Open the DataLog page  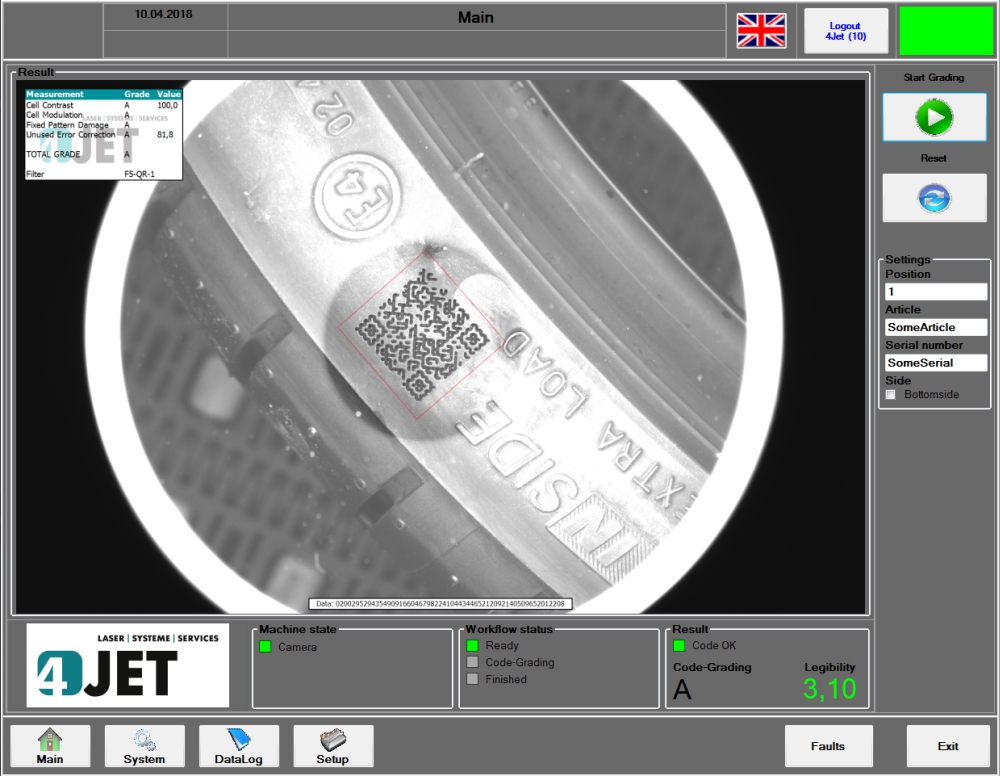pyautogui.click(x=238, y=746)
